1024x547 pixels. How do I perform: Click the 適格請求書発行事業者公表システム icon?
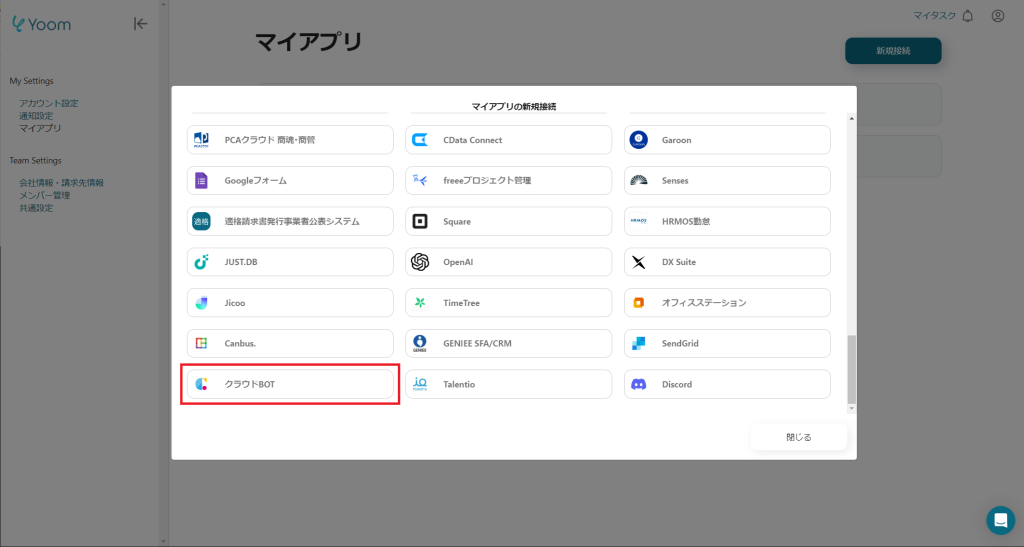point(201,221)
